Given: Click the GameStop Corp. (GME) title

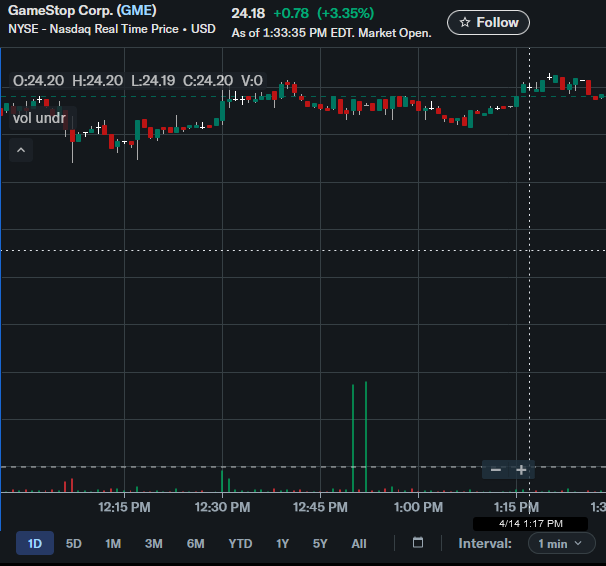Looking at the screenshot, I should click(x=82, y=10).
